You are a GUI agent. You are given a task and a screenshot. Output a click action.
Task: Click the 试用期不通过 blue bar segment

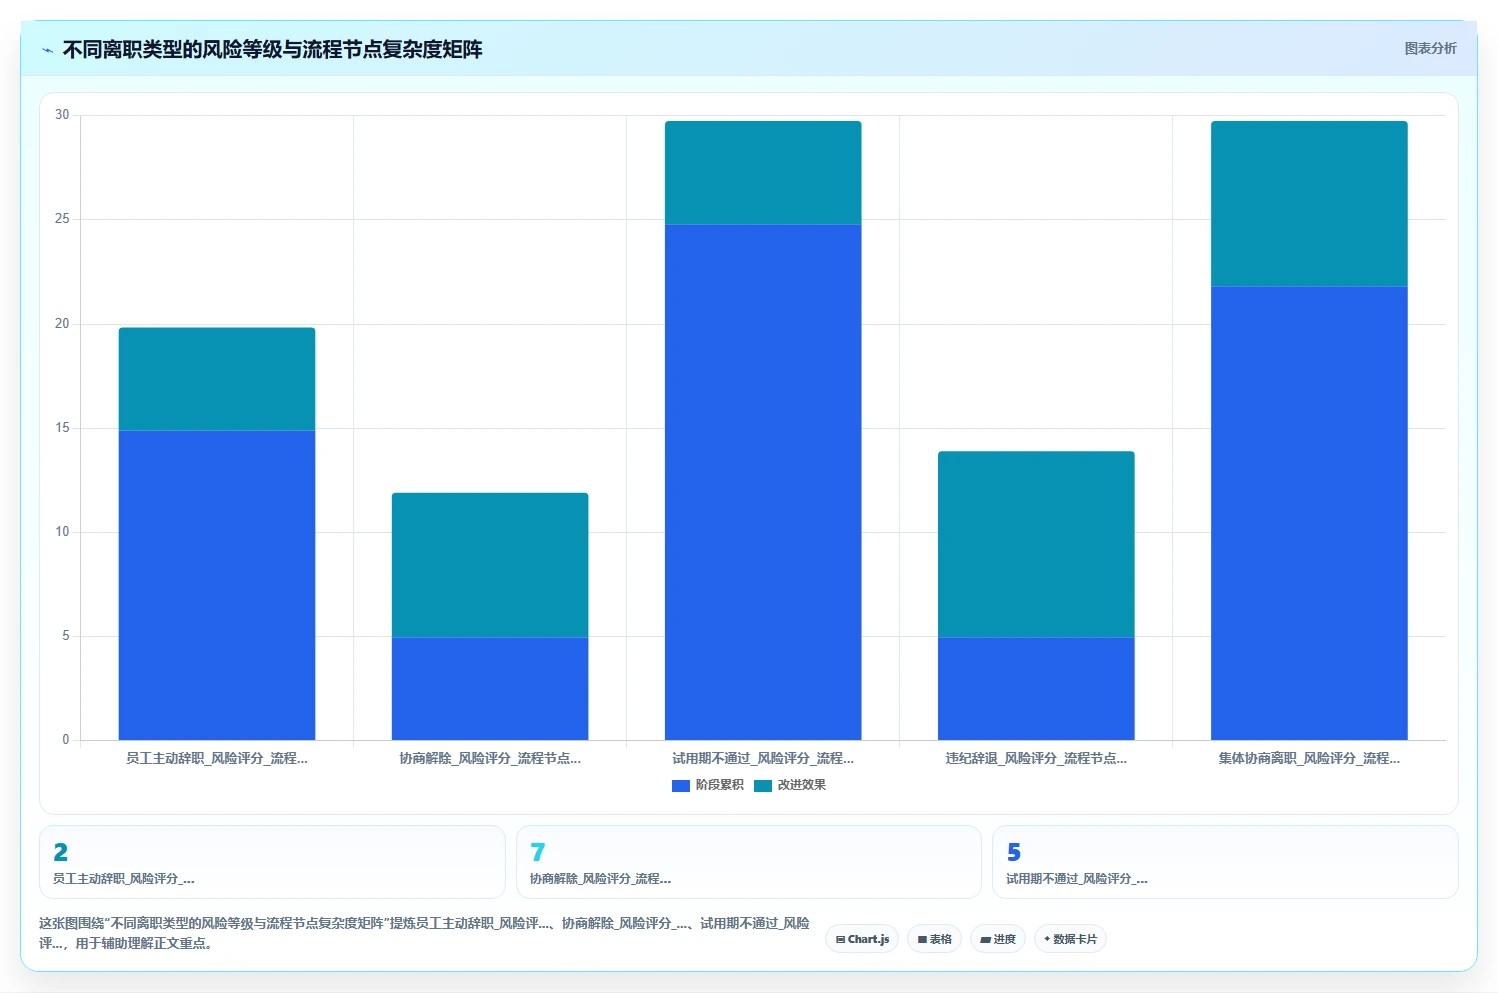click(763, 482)
